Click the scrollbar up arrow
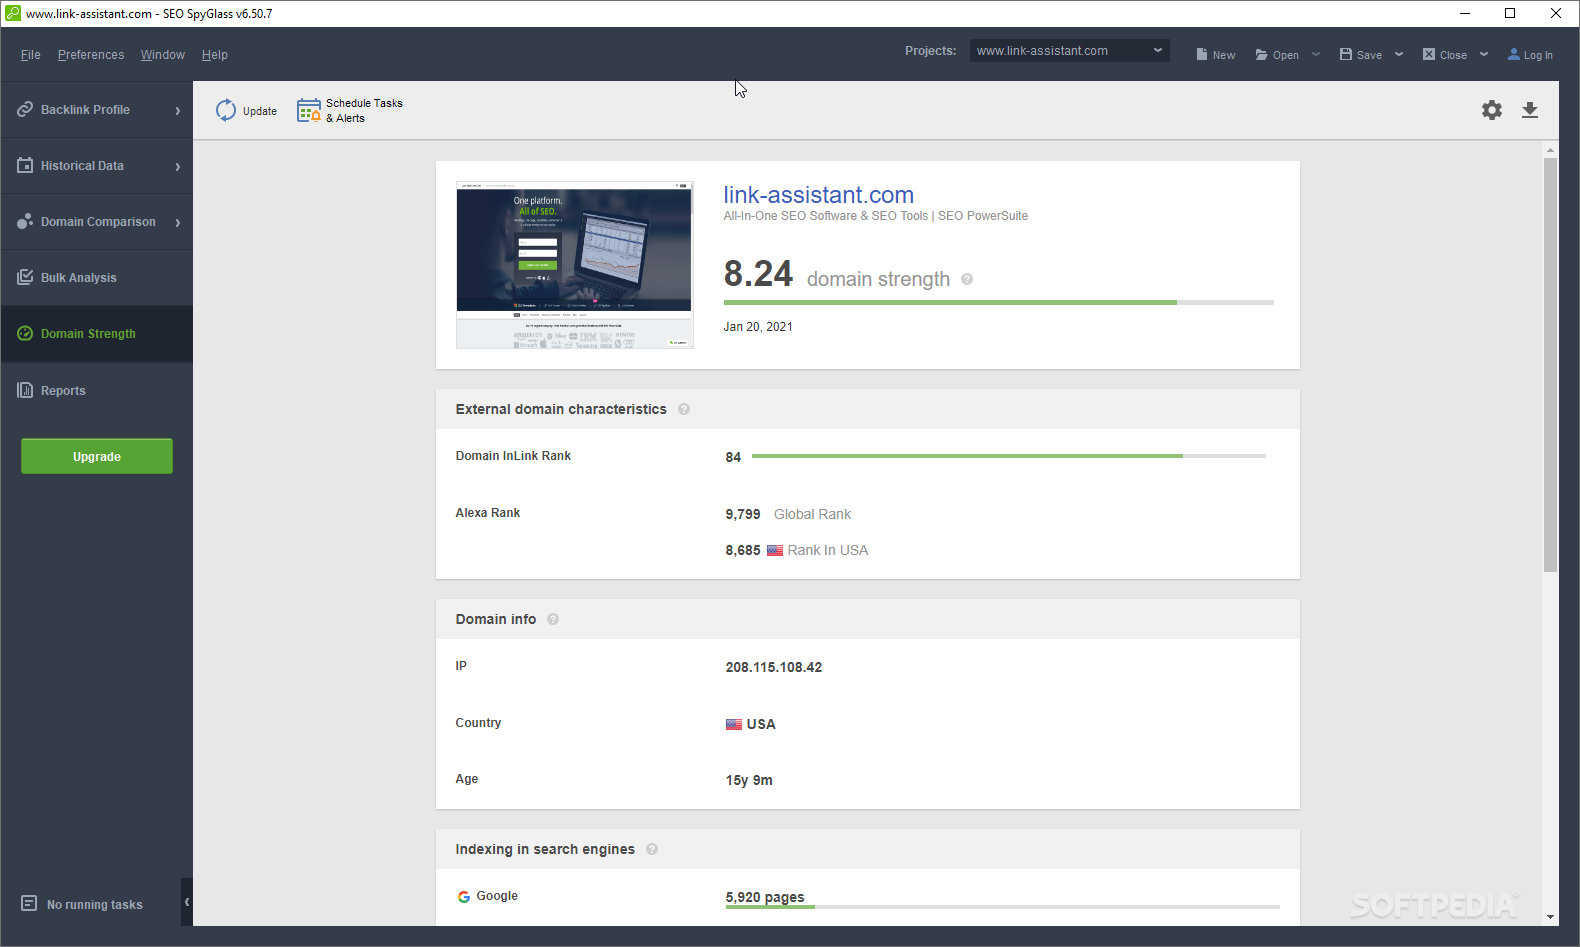Screen dimensions: 1580x947 [1551, 150]
